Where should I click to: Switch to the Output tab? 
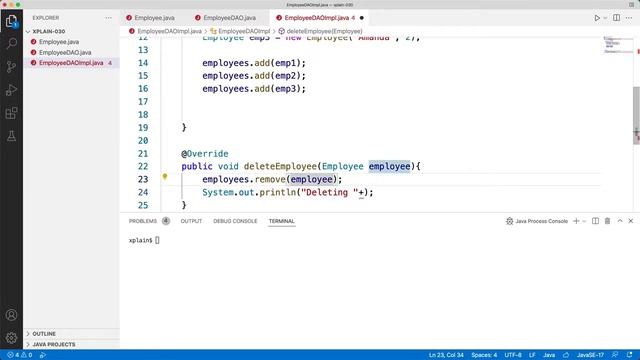pyautogui.click(x=191, y=221)
